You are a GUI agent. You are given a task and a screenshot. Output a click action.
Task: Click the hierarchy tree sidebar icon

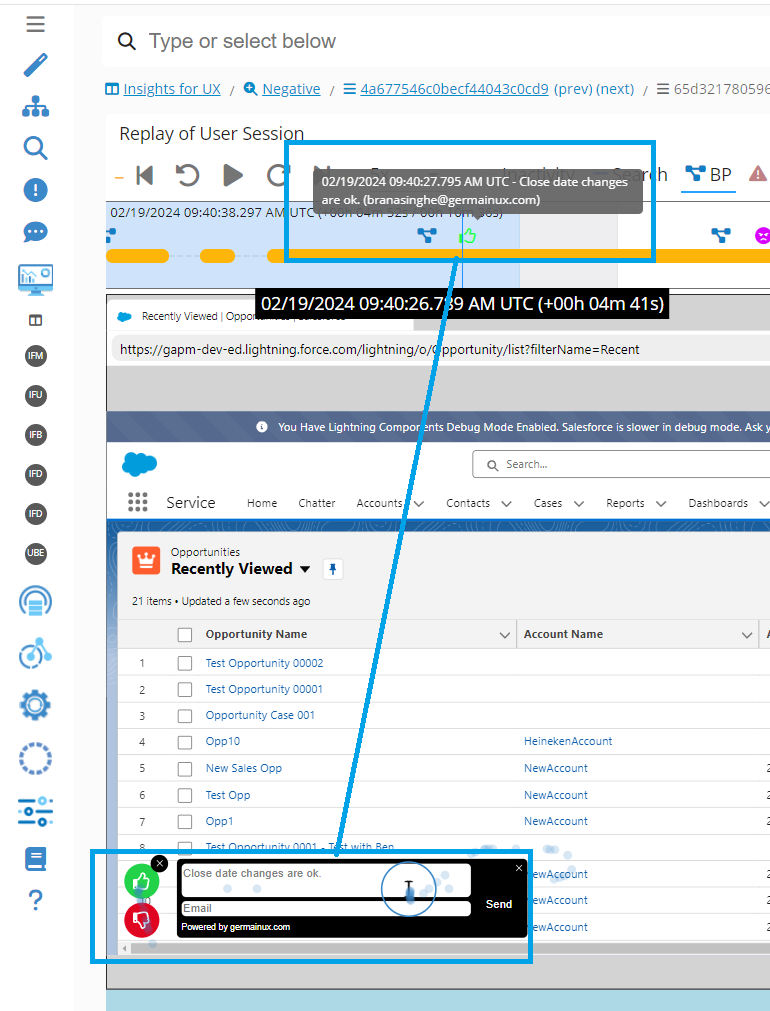click(x=35, y=107)
